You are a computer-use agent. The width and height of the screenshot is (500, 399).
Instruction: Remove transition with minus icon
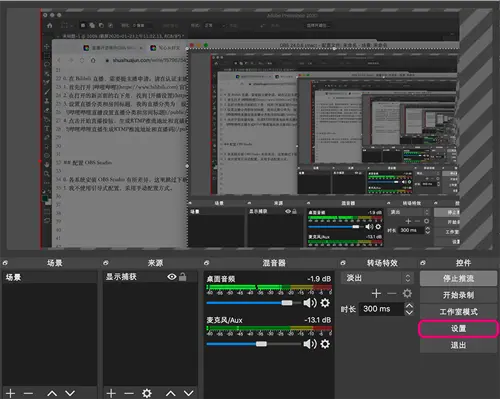click(x=392, y=293)
